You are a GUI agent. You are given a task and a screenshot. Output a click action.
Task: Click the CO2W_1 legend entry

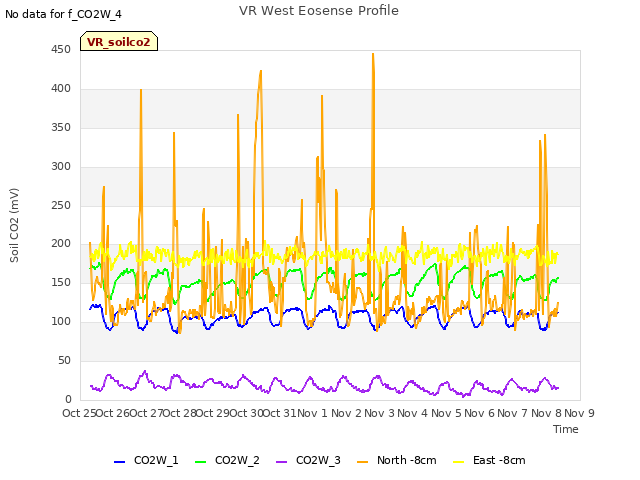pyautogui.click(x=146, y=460)
